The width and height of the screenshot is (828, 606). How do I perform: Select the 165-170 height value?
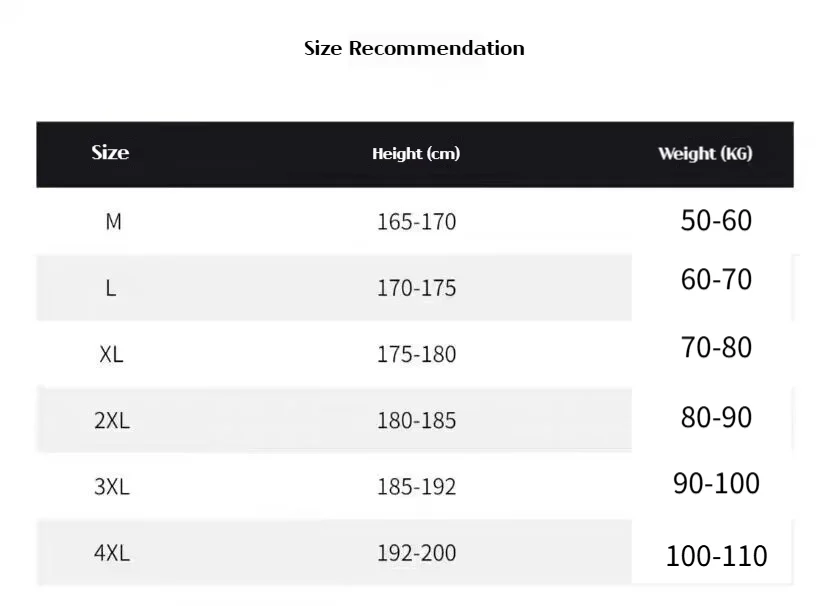point(416,222)
